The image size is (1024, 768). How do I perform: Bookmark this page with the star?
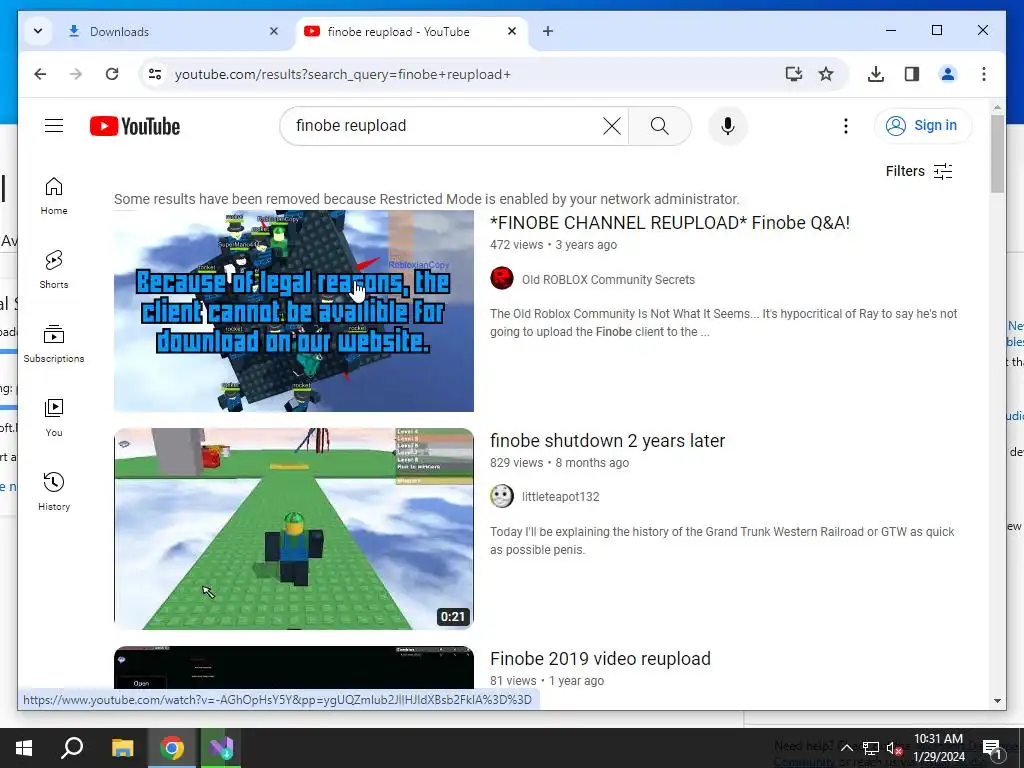coord(826,74)
